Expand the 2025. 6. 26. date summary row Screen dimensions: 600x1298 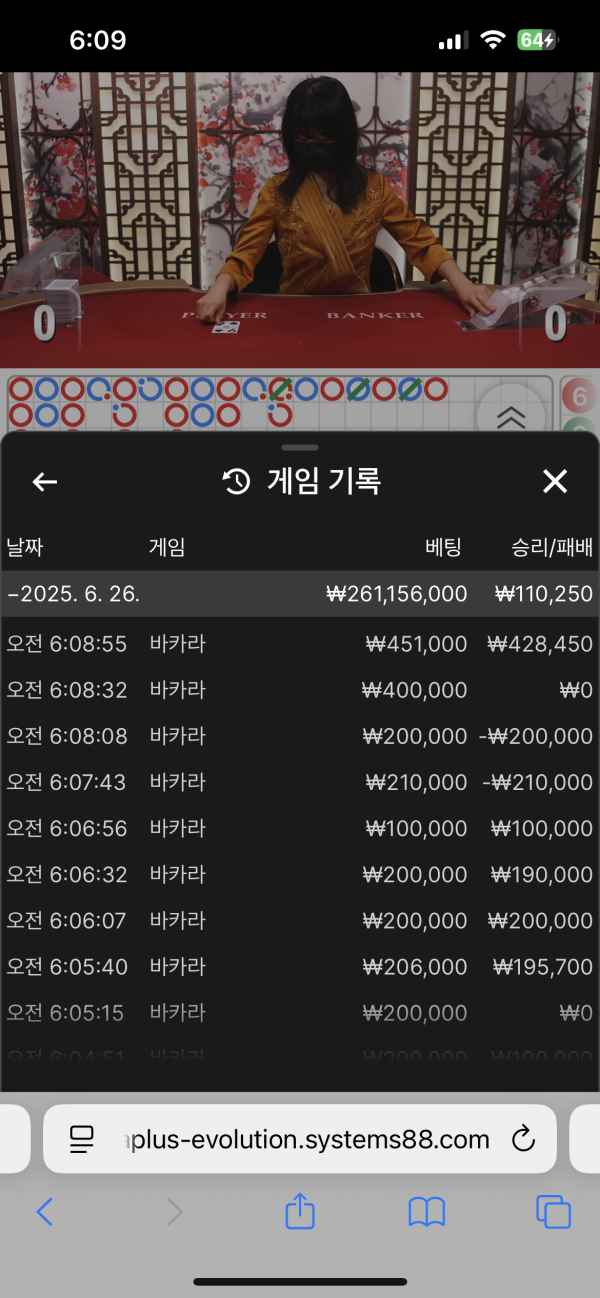coord(300,594)
